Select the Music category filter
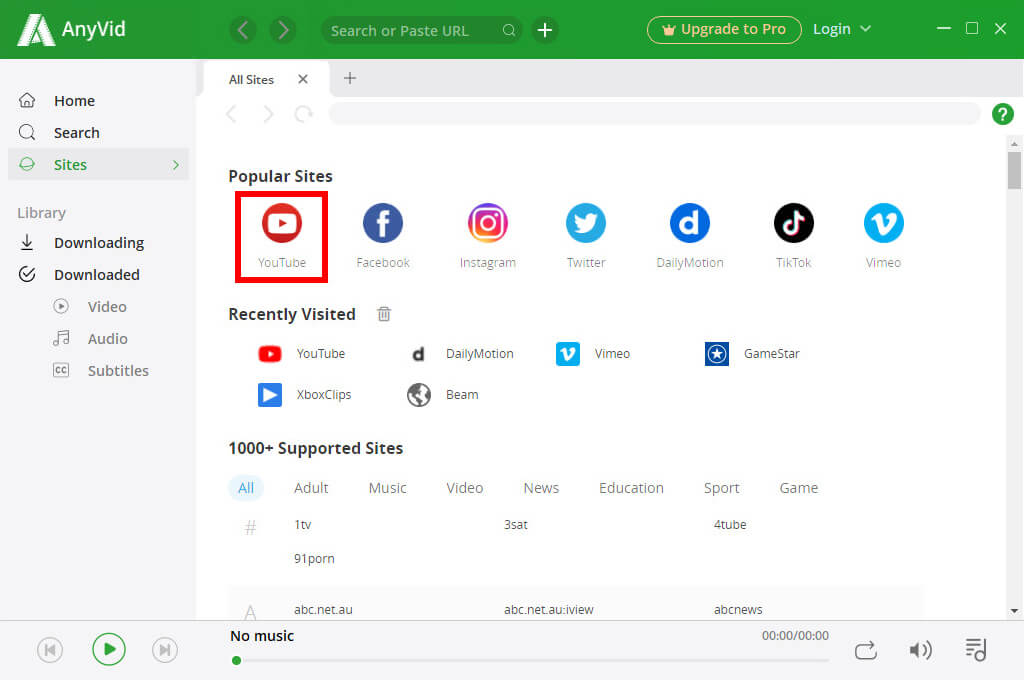Image resolution: width=1024 pixels, height=680 pixels. click(387, 488)
